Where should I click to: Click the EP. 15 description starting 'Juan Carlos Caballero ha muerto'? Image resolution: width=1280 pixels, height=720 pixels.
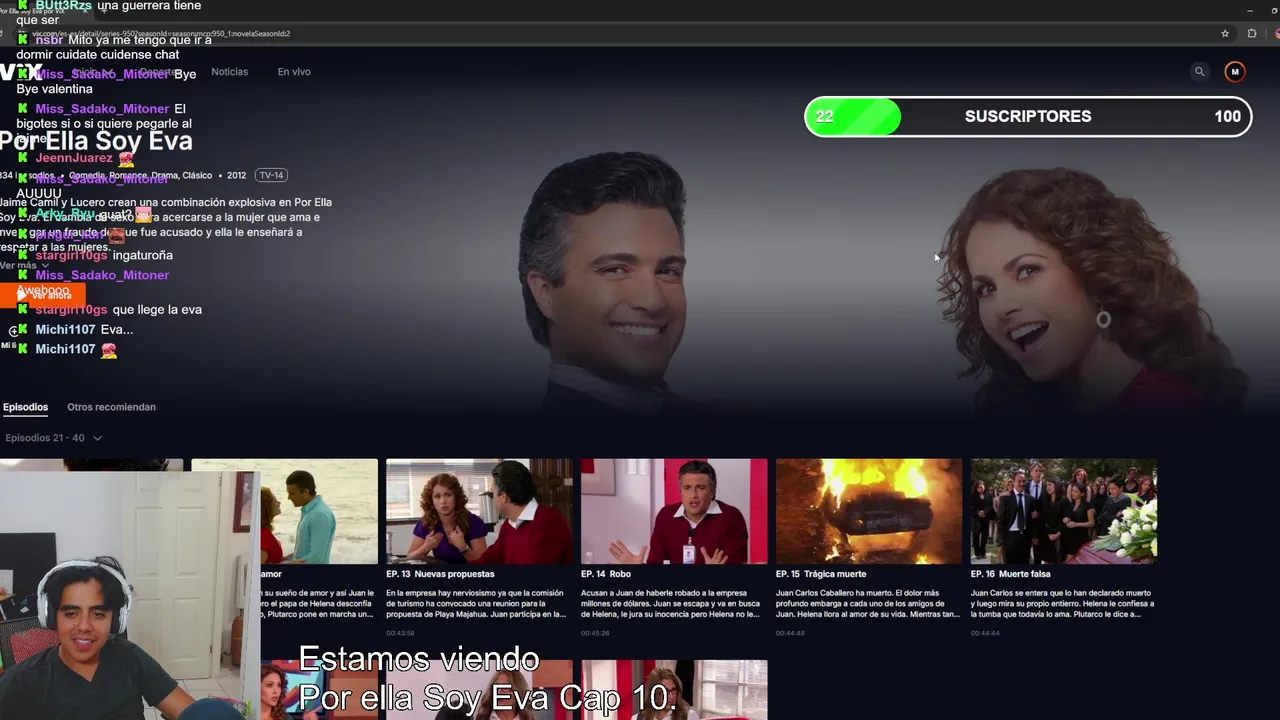[x=868, y=604]
